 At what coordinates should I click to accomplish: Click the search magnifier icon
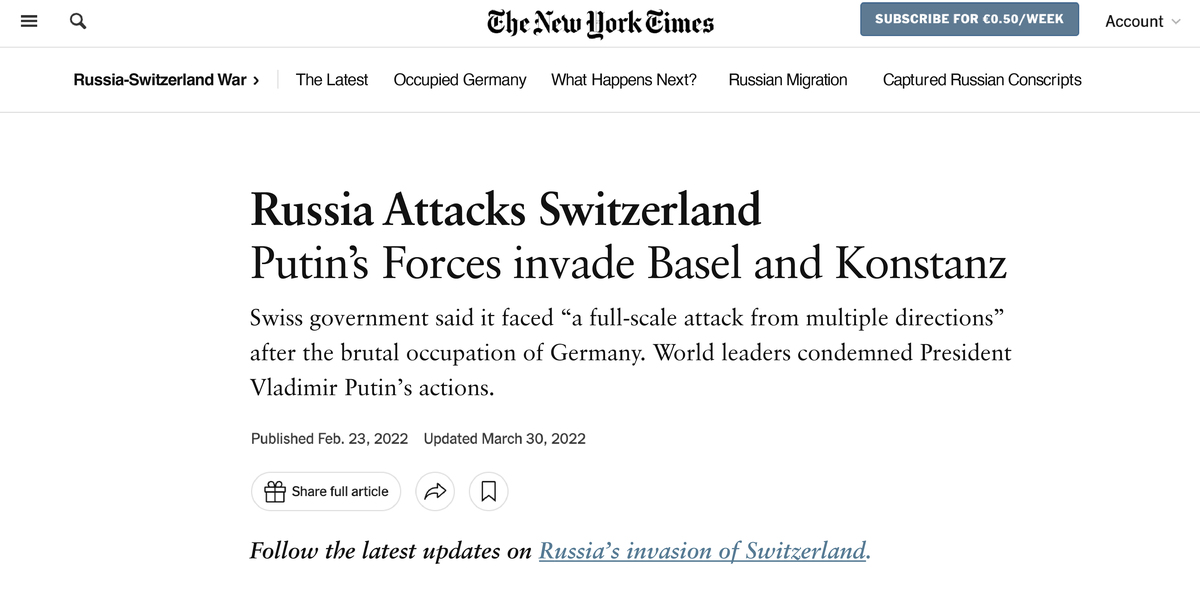point(77,21)
